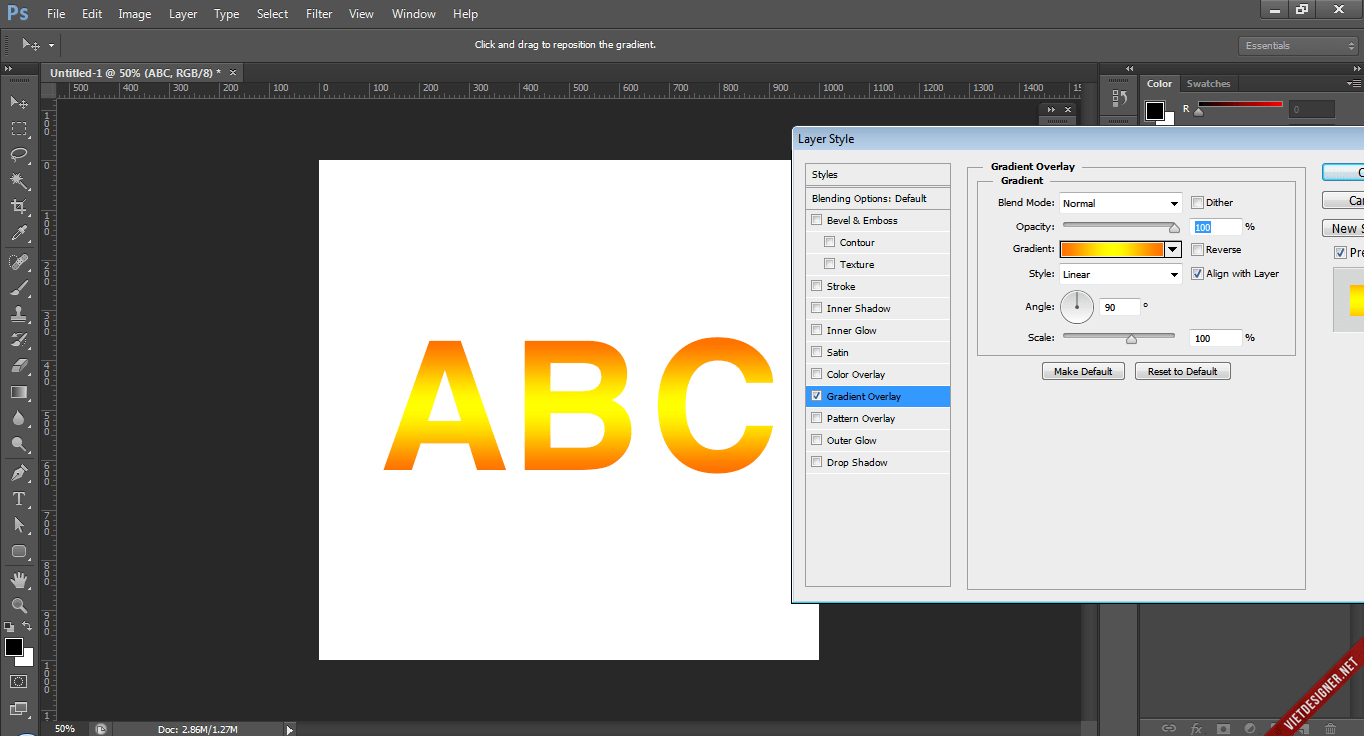Open the gradient Style dropdown
1364x736 pixels.
click(x=1120, y=274)
